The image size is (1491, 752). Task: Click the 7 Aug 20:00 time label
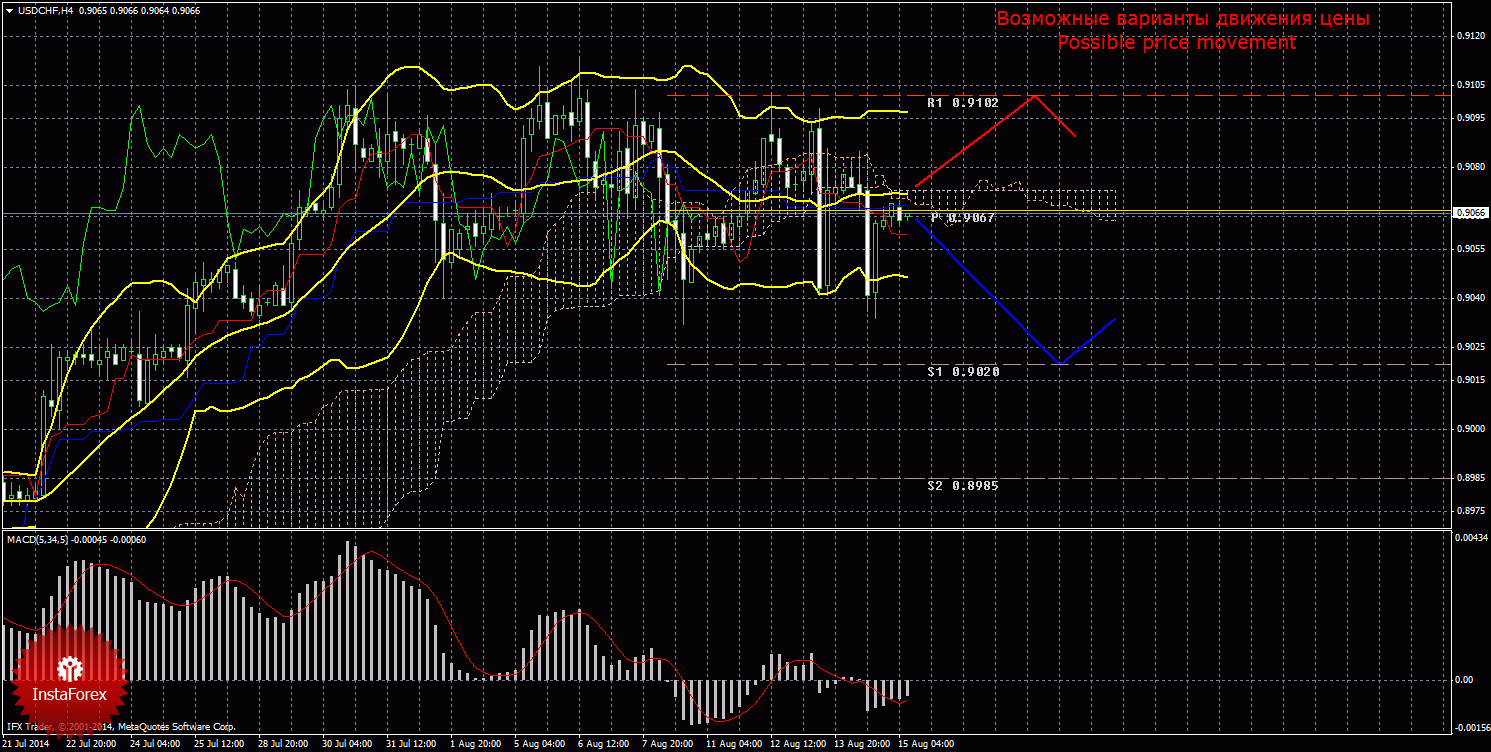pos(666,744)
